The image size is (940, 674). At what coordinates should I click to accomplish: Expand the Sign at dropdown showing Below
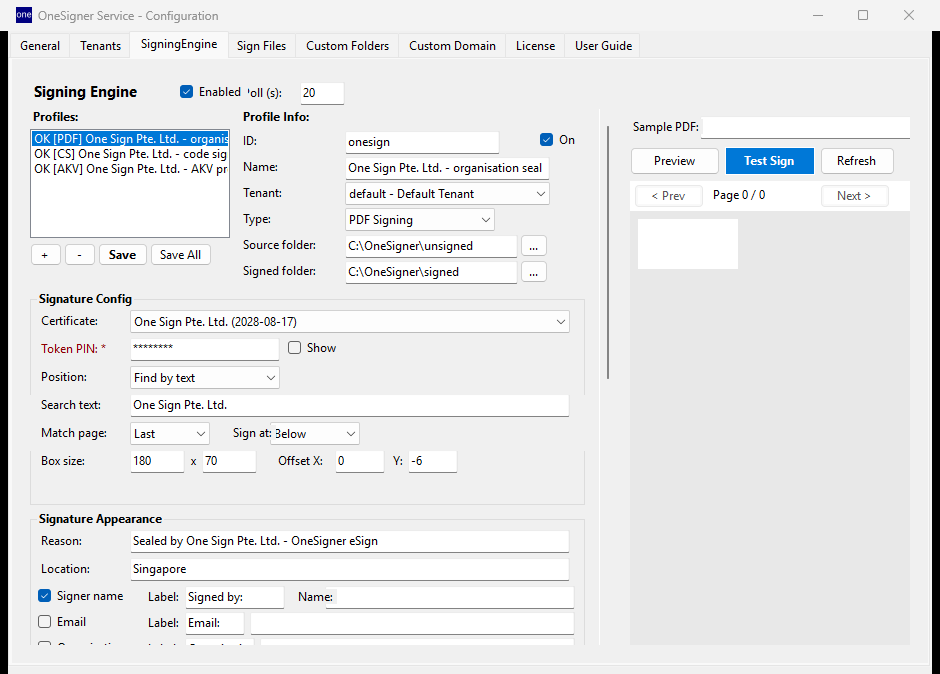click(315, 434)
